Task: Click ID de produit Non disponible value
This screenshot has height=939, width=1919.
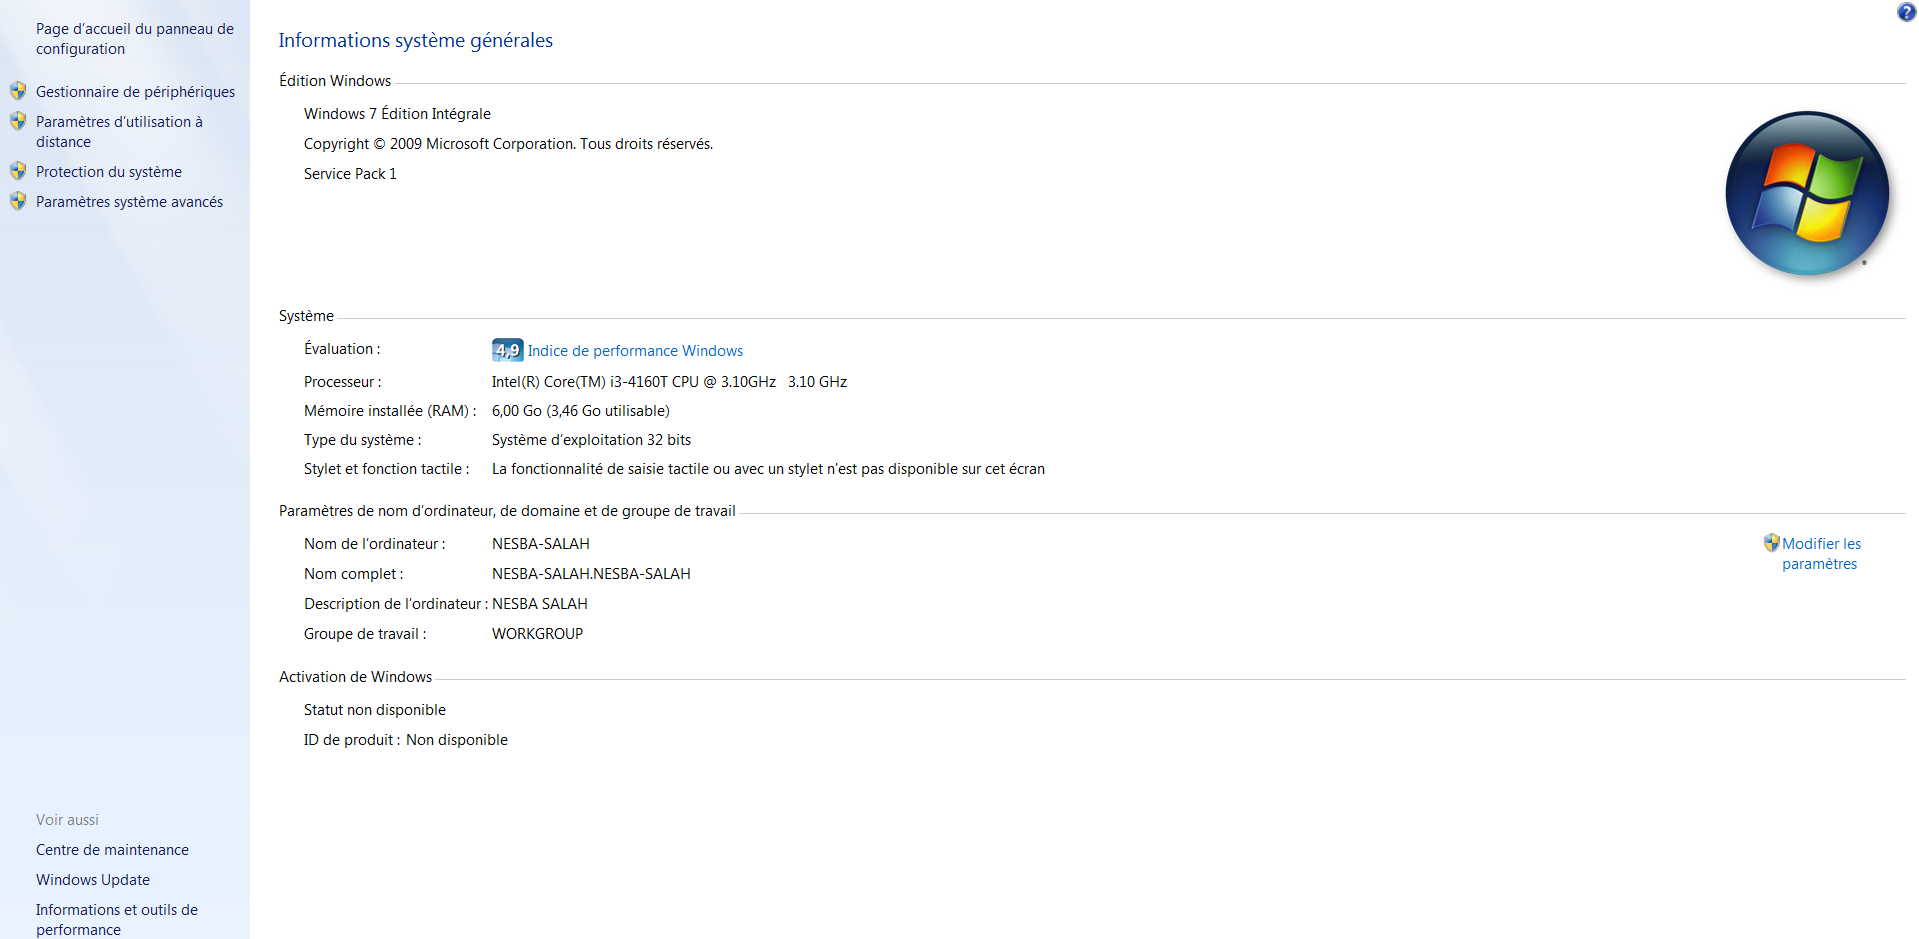Action: 457,740
